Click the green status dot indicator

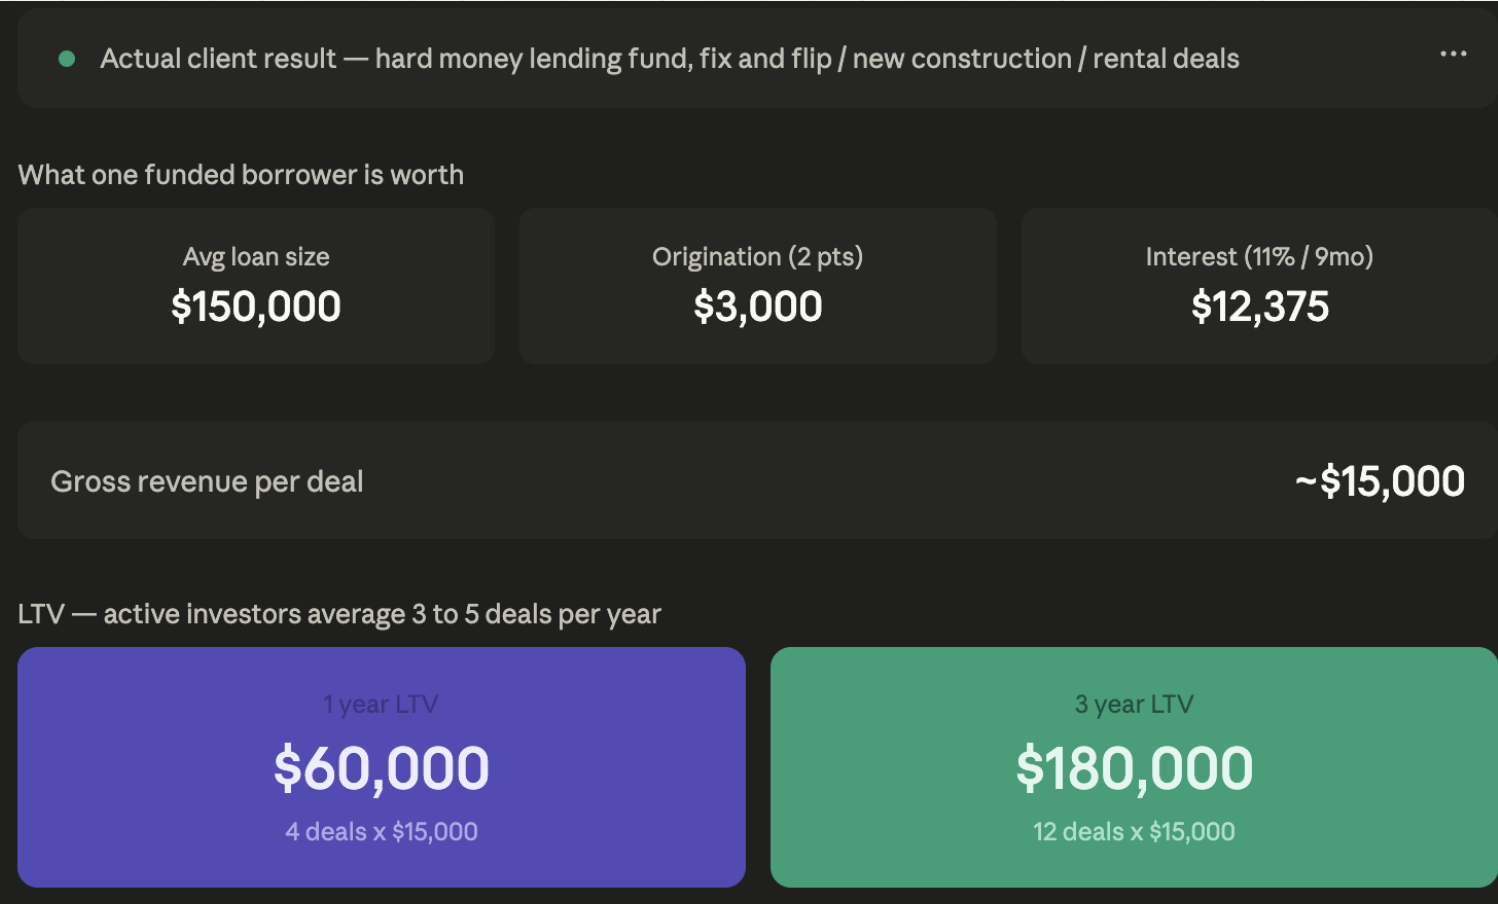[67, 59]
